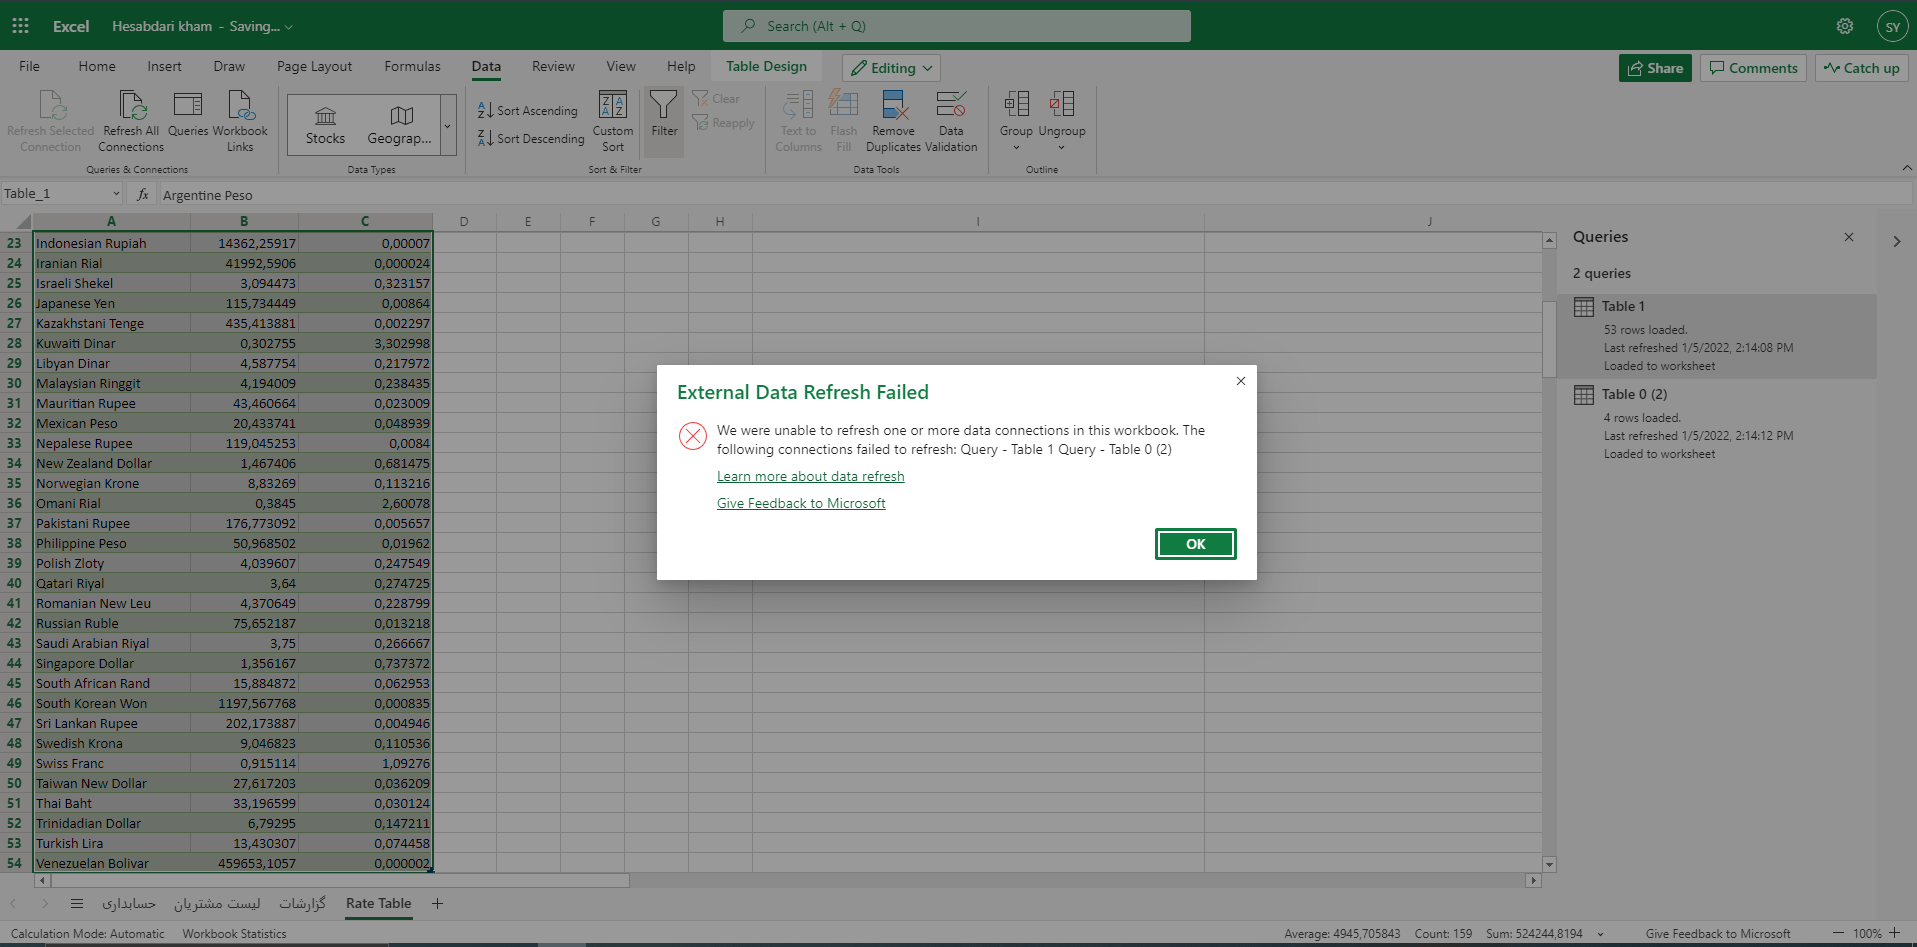Click in the Search box
This screenshot has height=947, width=1917.
(x=957, y=26)
